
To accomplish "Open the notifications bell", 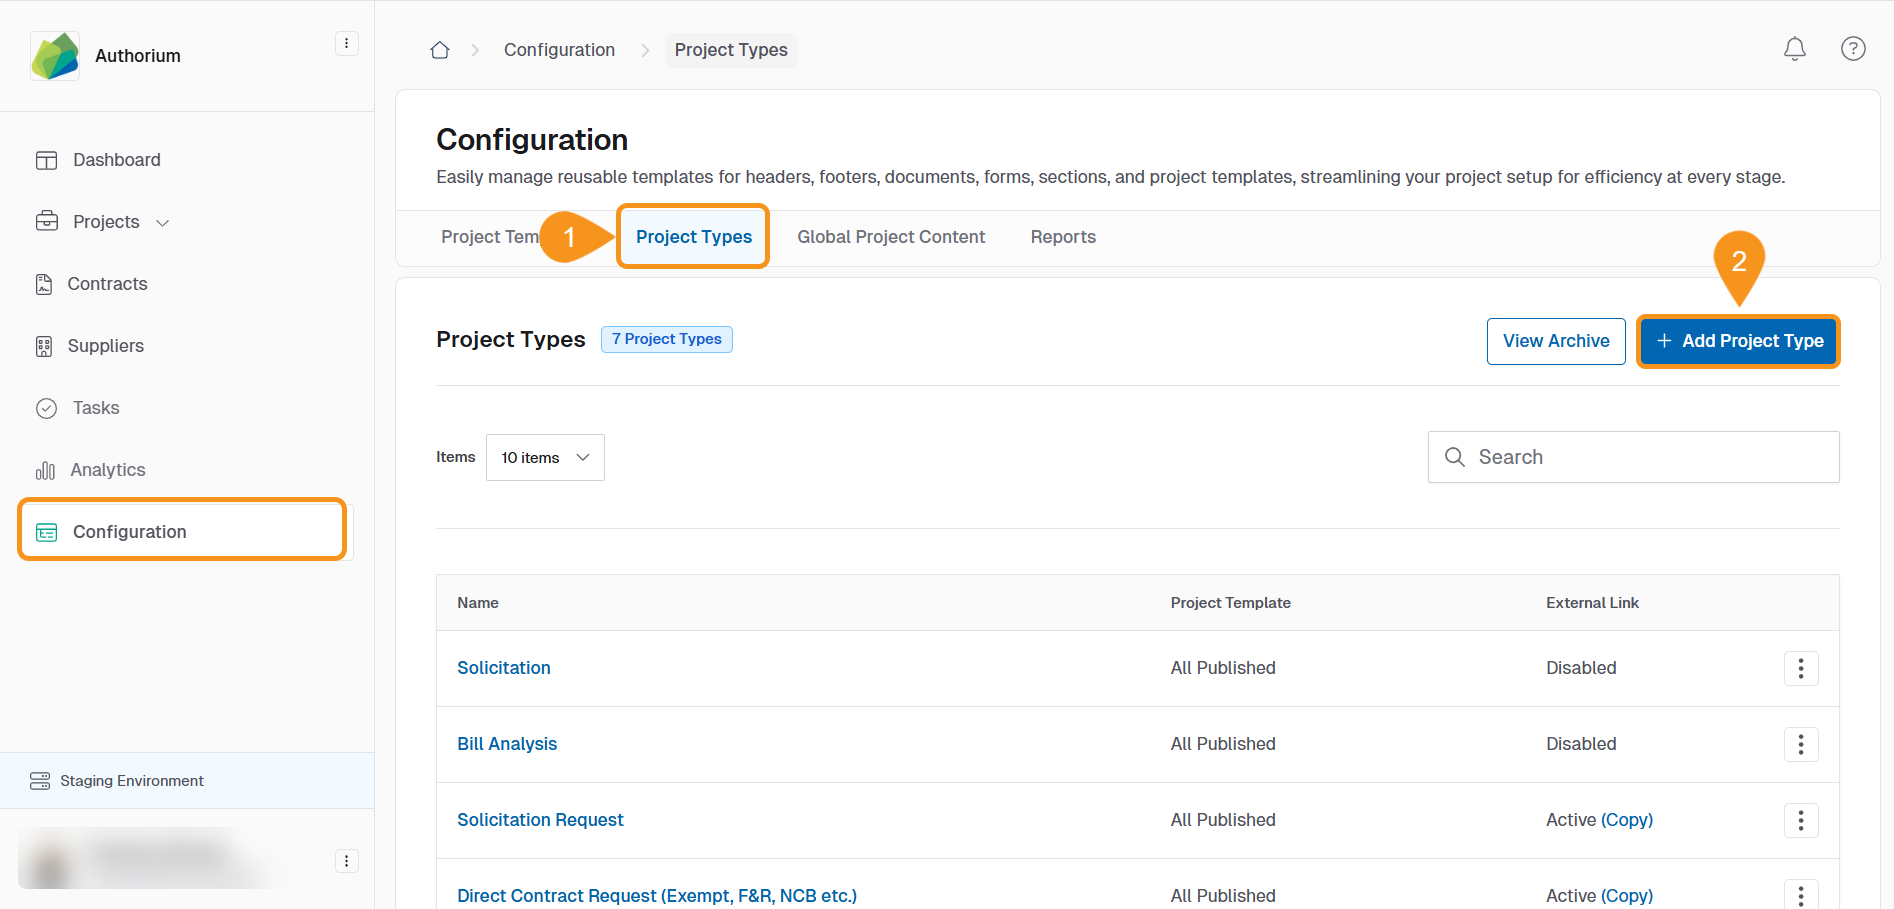I will click(x=1794, y=49).
